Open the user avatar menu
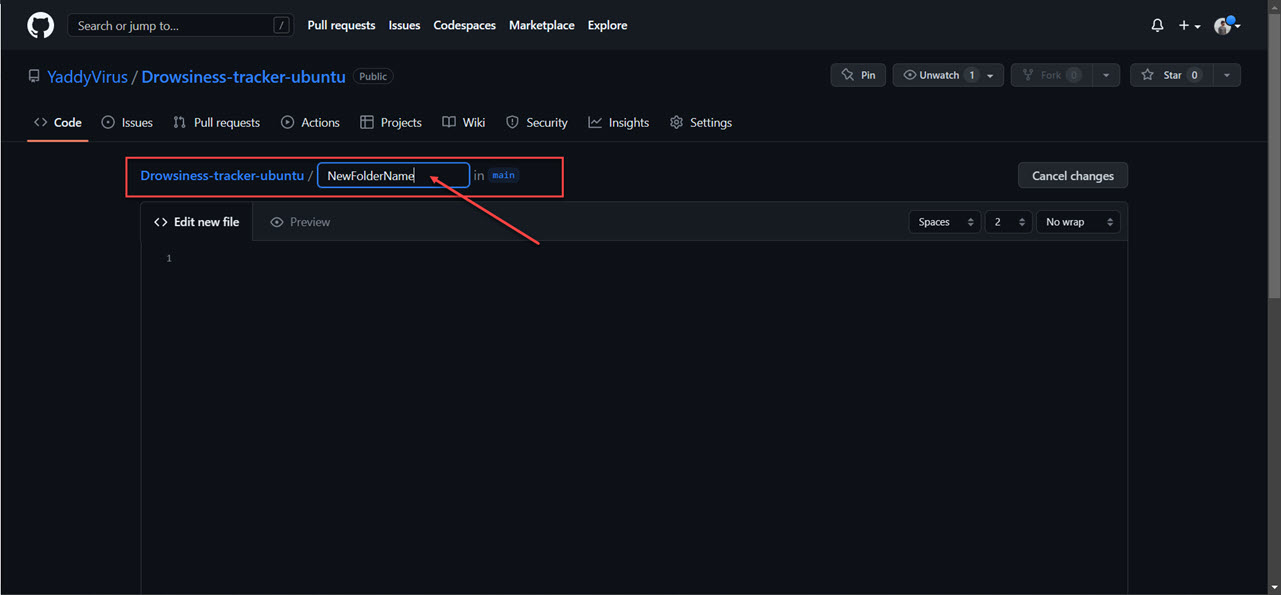This screenshot has width=1281, height=595. point(1227,26)
